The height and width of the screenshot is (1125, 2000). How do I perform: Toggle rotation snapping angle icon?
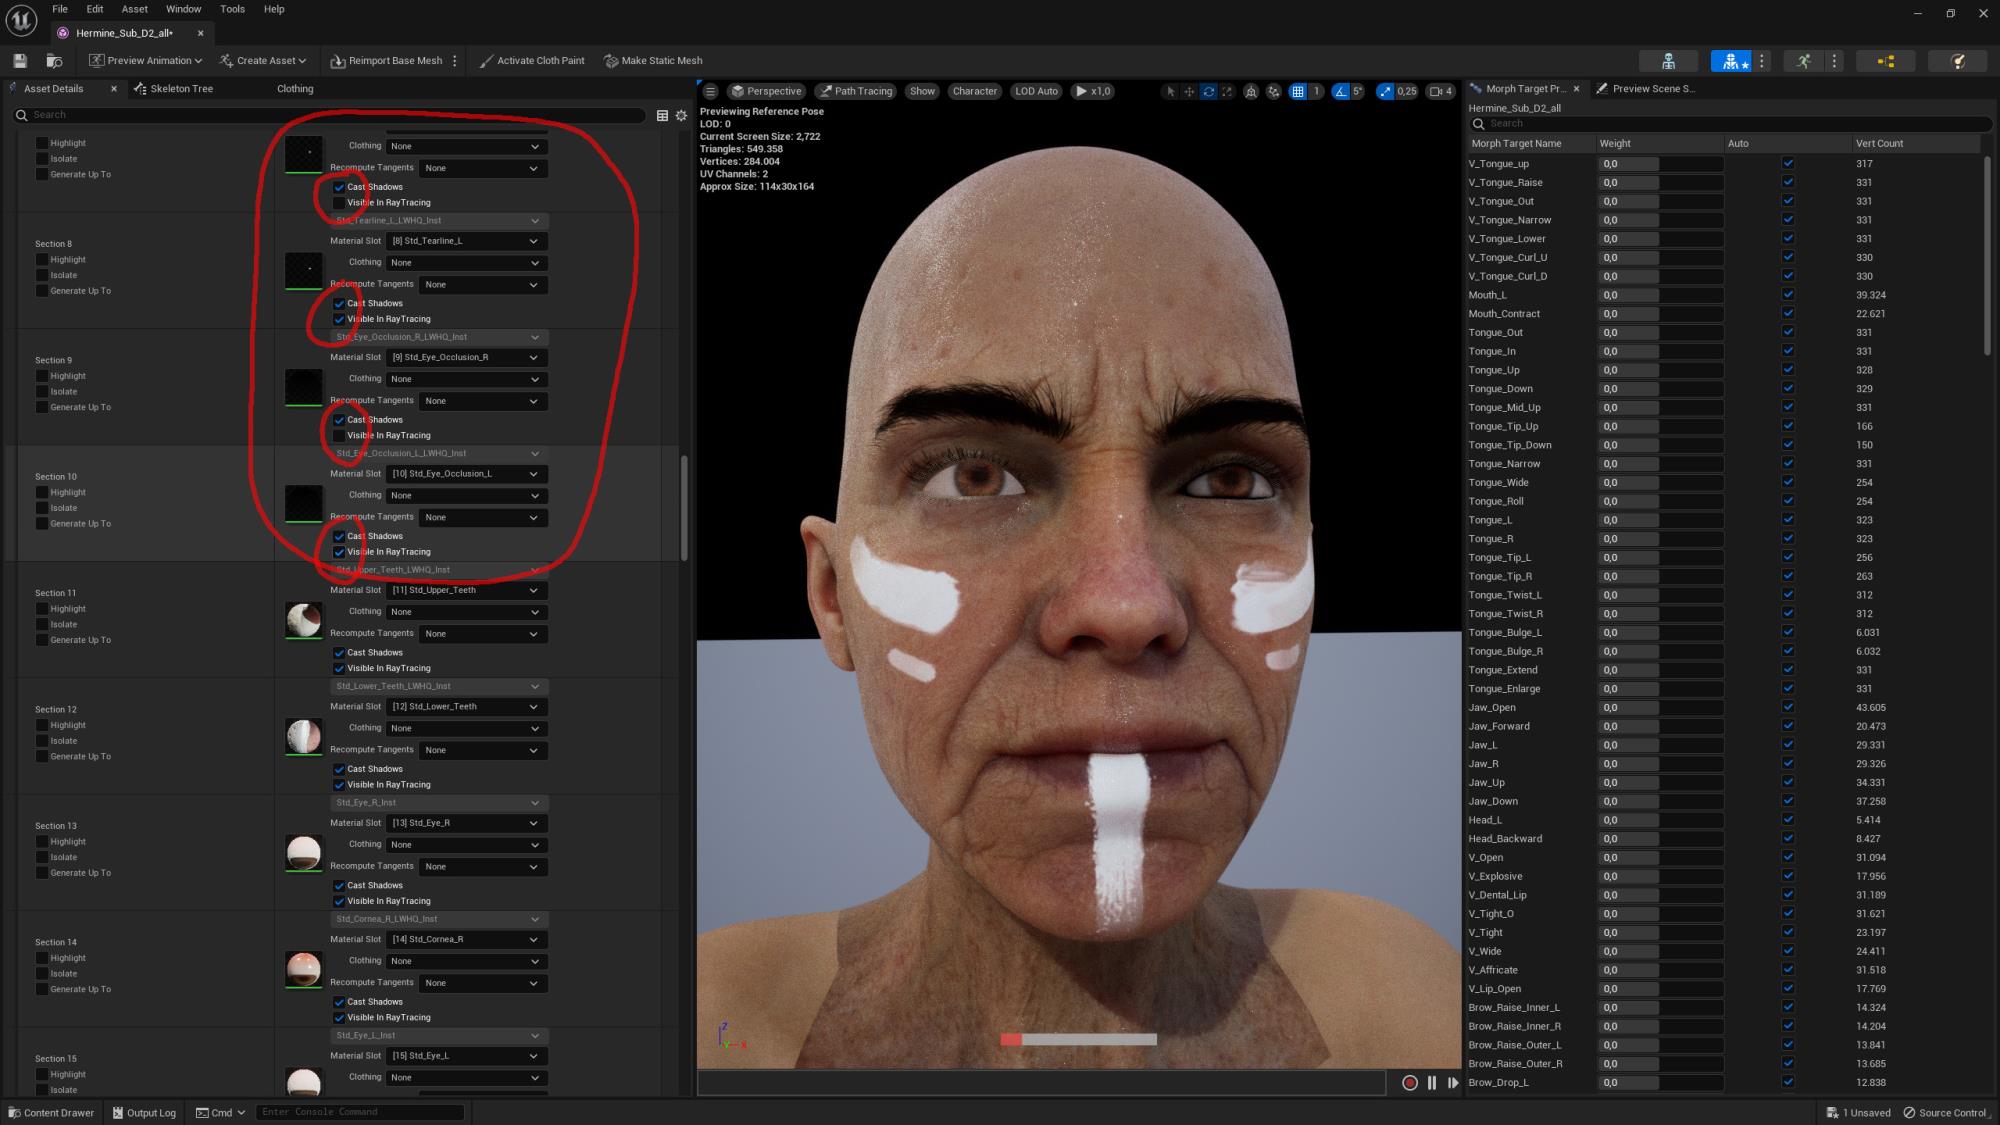pos(1341,91)
